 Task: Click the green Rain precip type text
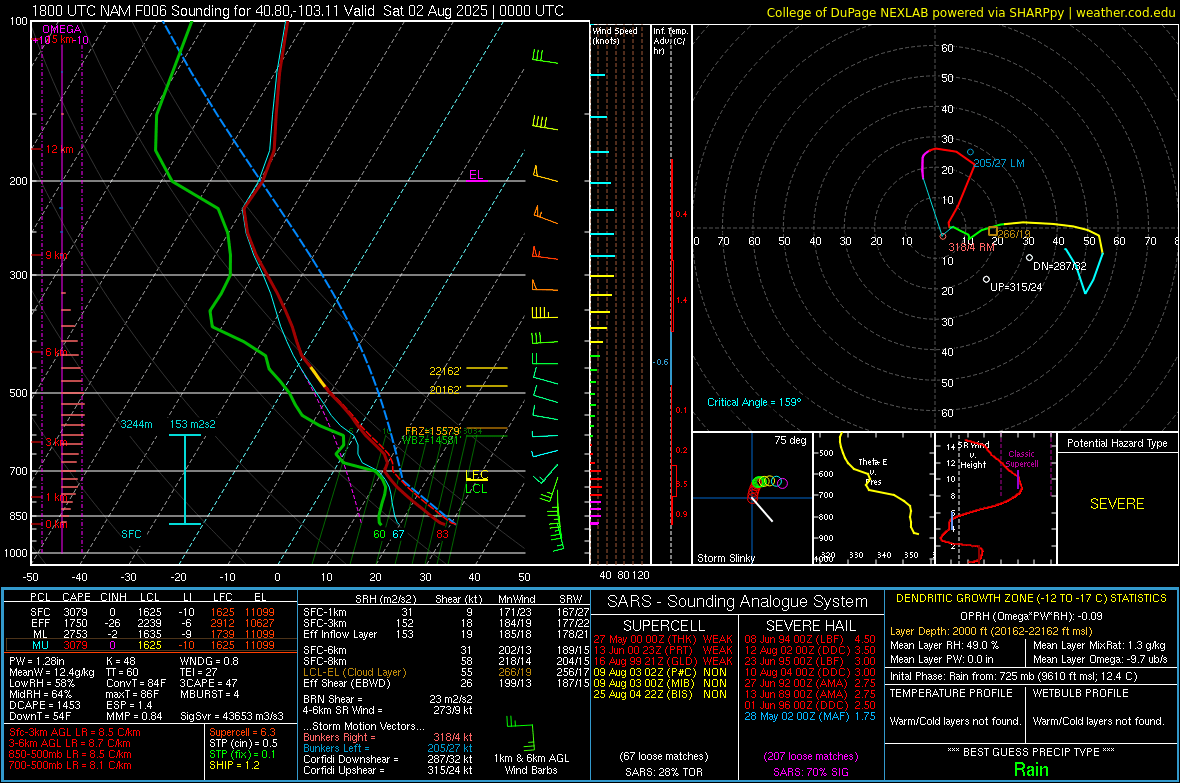[1031, 769]
